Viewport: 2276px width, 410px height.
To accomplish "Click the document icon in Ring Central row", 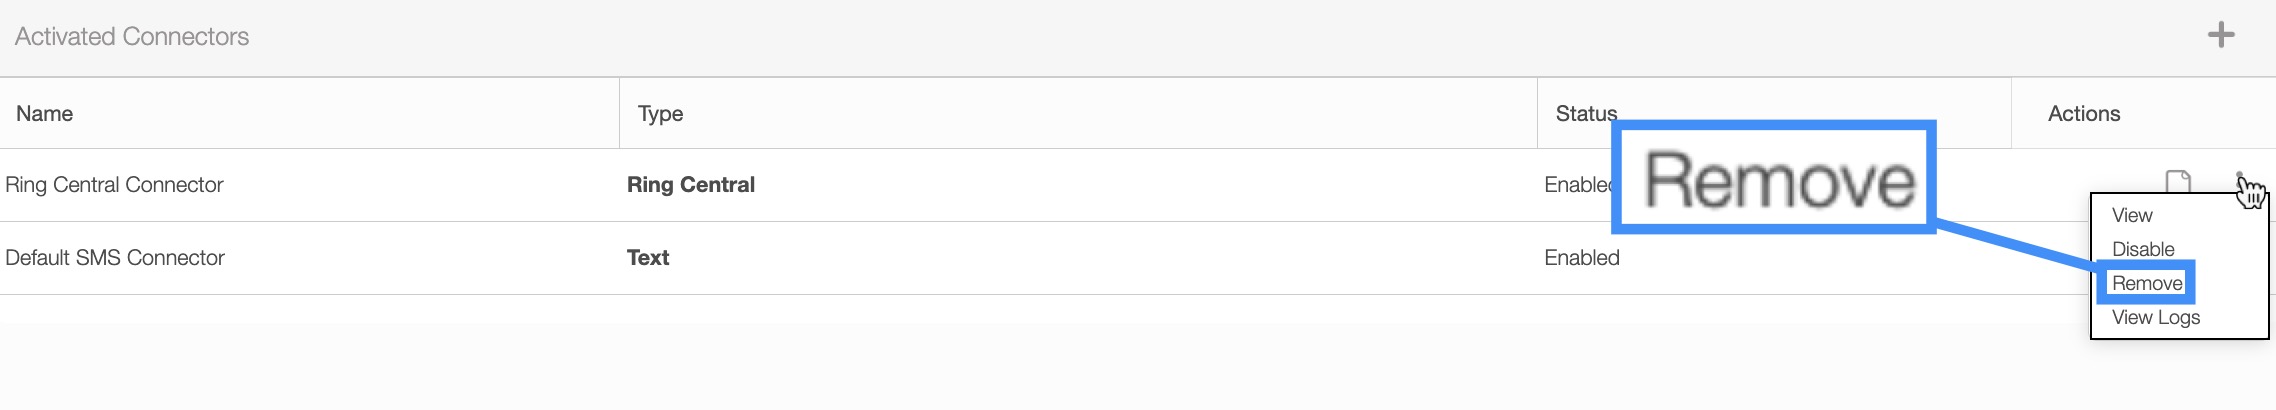I will (2177, 182).
